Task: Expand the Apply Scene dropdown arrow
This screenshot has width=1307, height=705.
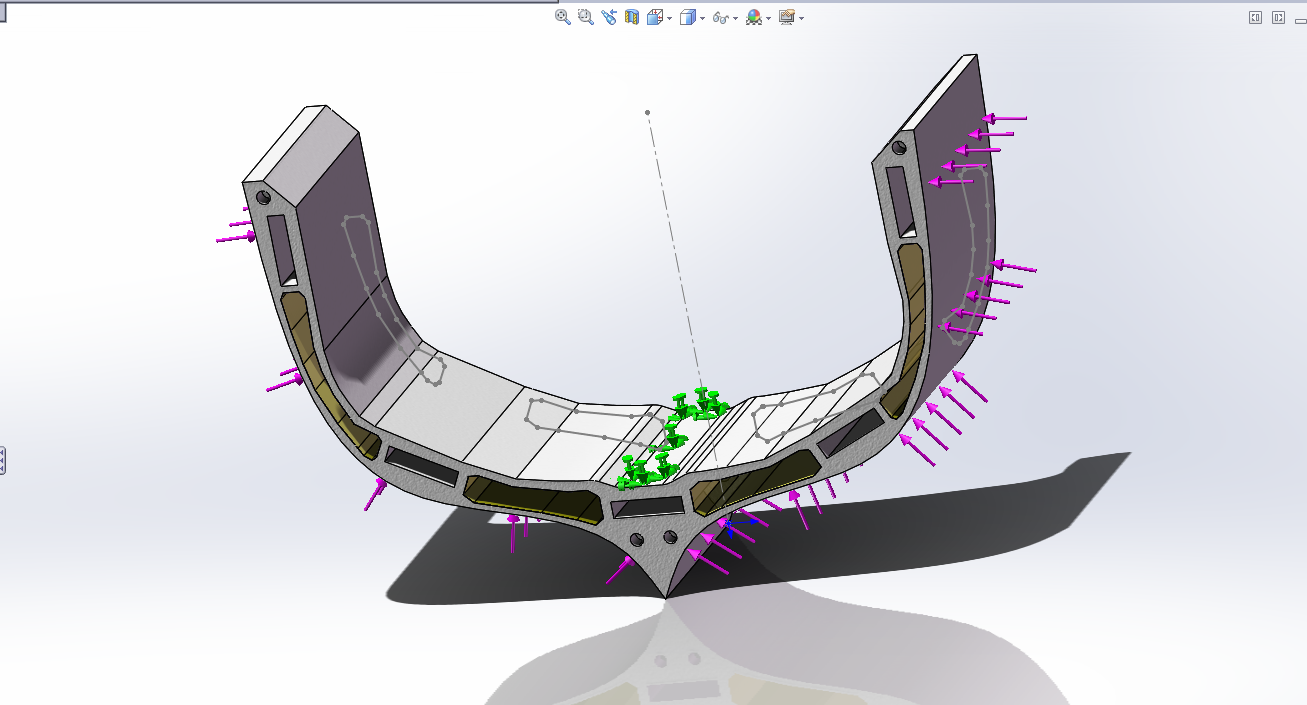Action: [768, 18]
